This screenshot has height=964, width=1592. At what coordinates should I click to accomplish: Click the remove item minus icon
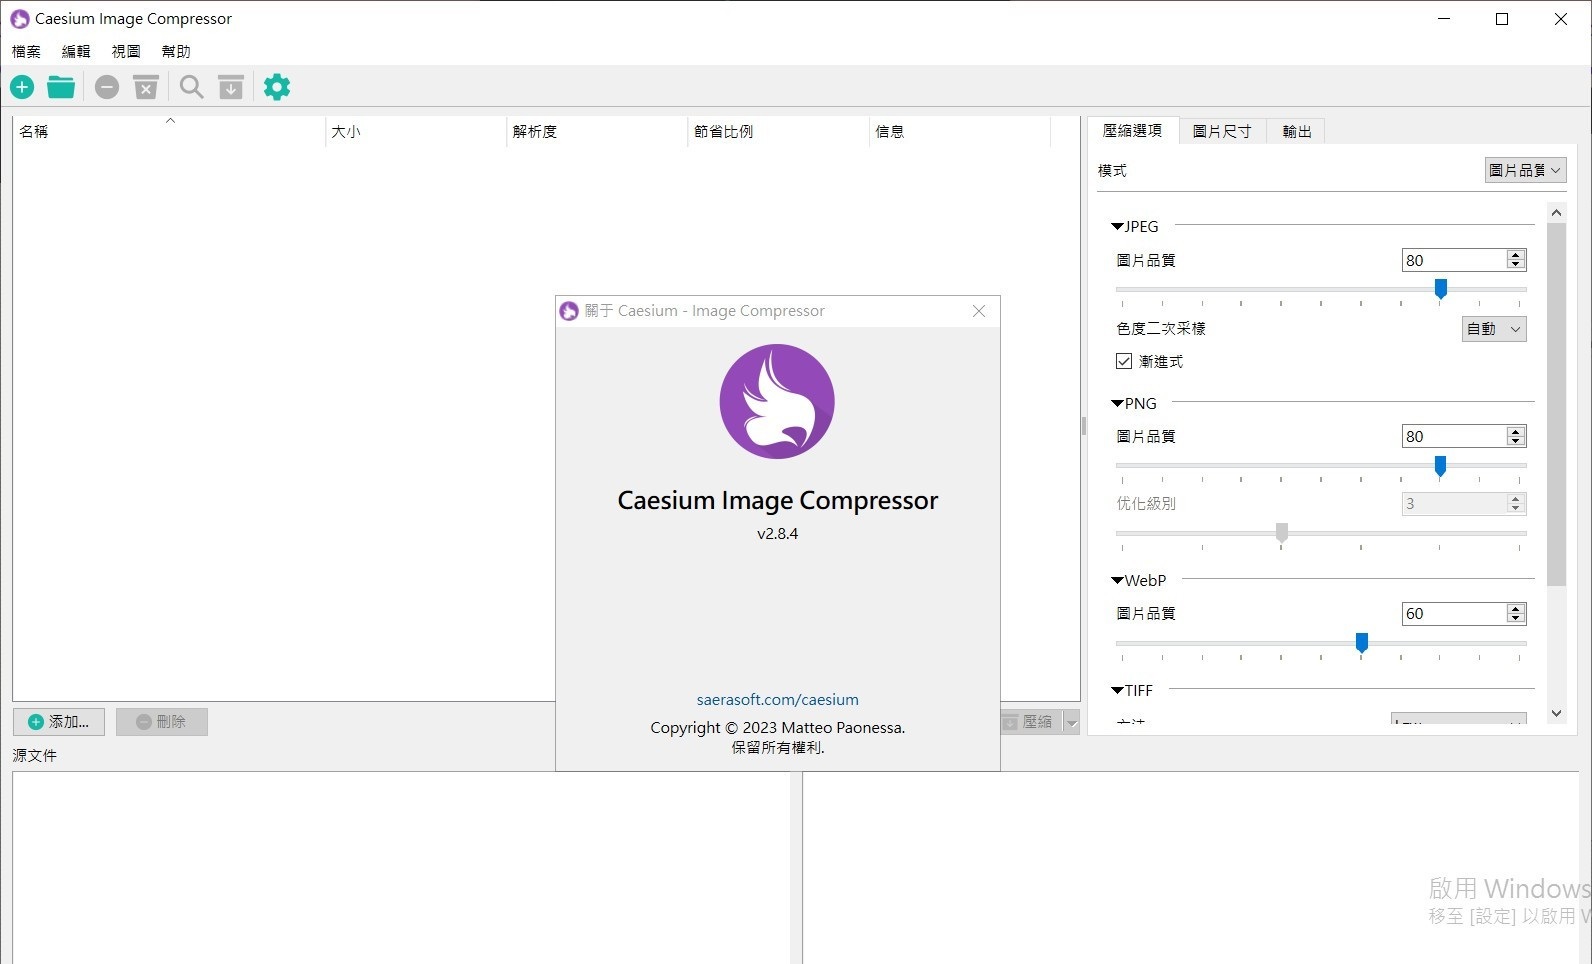tap(107, 87)
